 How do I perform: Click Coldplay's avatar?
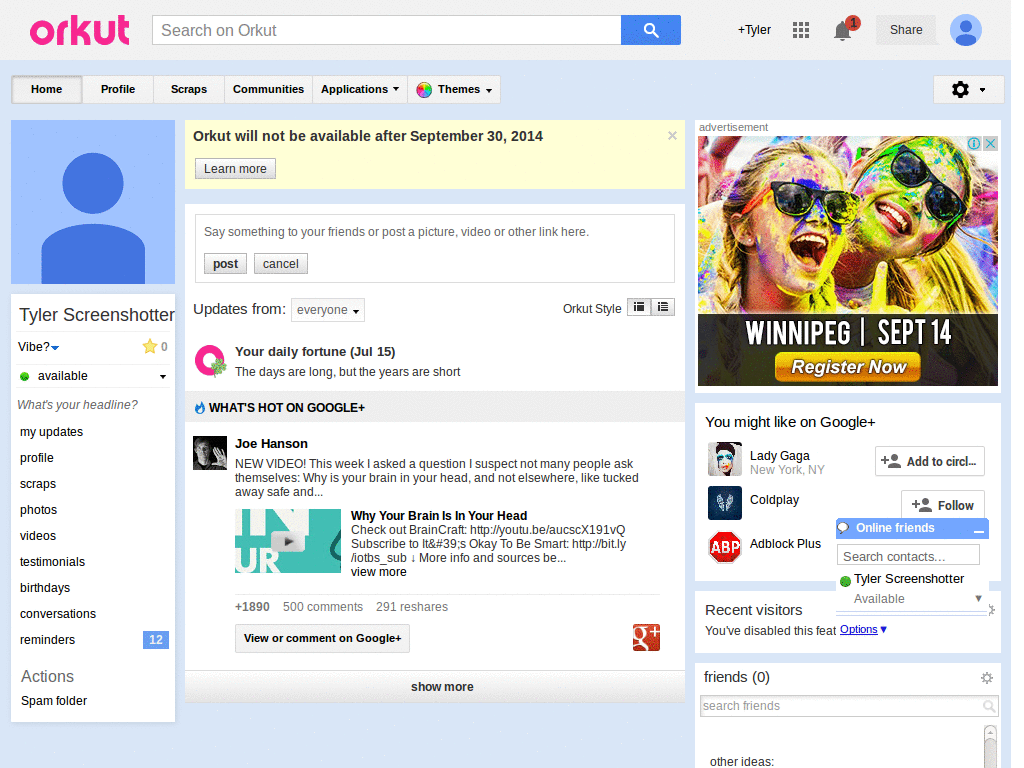point(725,503)
